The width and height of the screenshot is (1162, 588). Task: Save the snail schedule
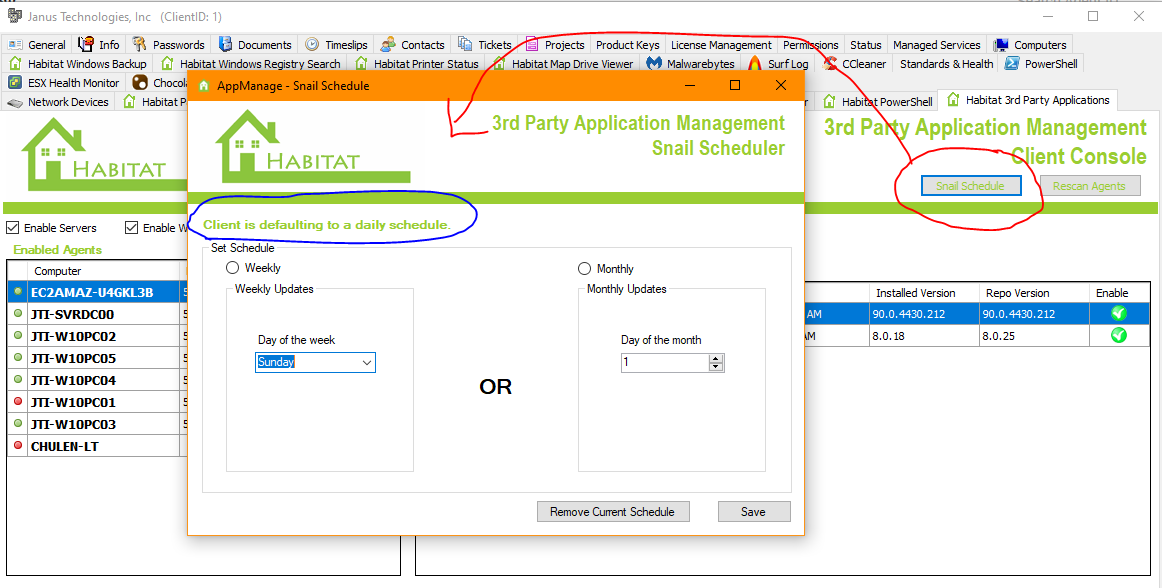click(x=753, y=511)
